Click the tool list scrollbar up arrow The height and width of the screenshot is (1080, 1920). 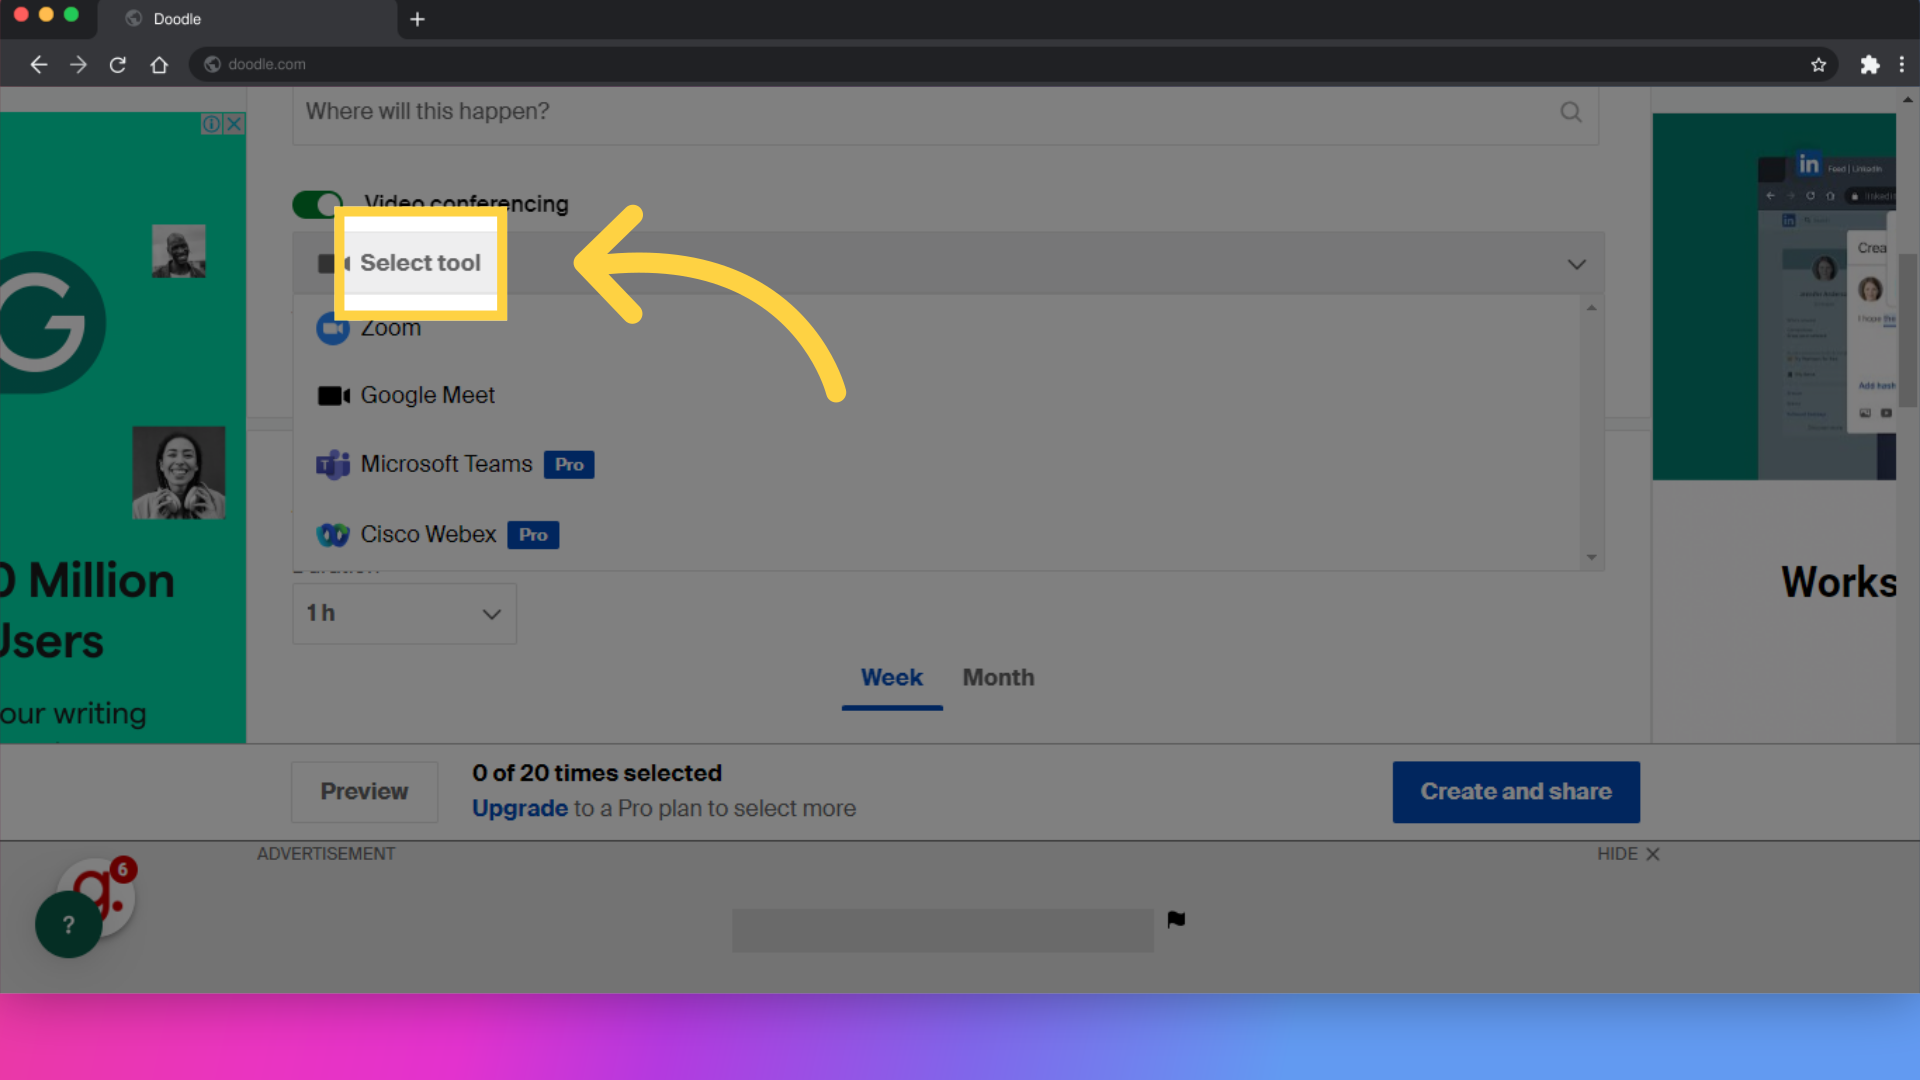pyautogui.click(x=1591, y=308)
